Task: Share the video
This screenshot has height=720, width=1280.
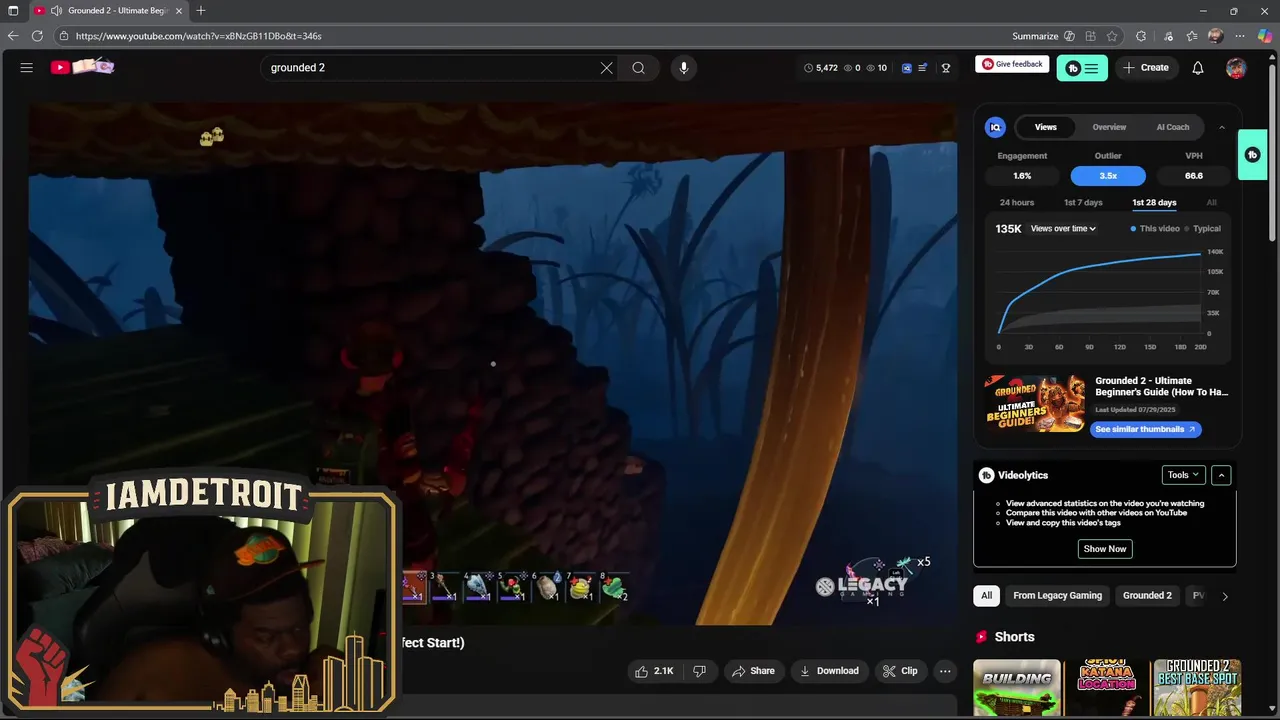Action: 752,671
